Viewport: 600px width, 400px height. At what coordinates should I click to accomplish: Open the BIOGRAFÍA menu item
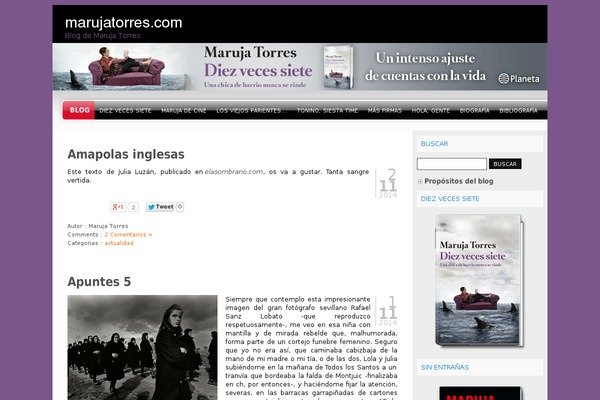[x=474, y=111]
